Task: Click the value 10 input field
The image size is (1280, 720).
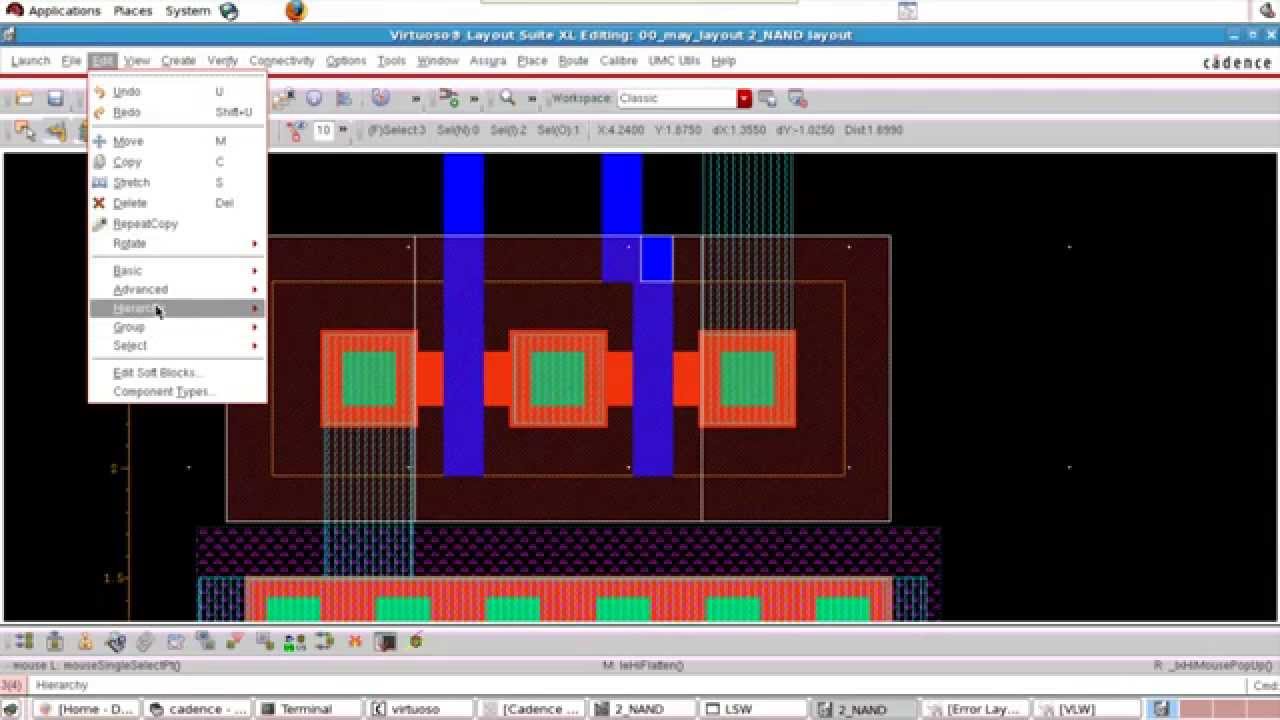Action: 323,130
